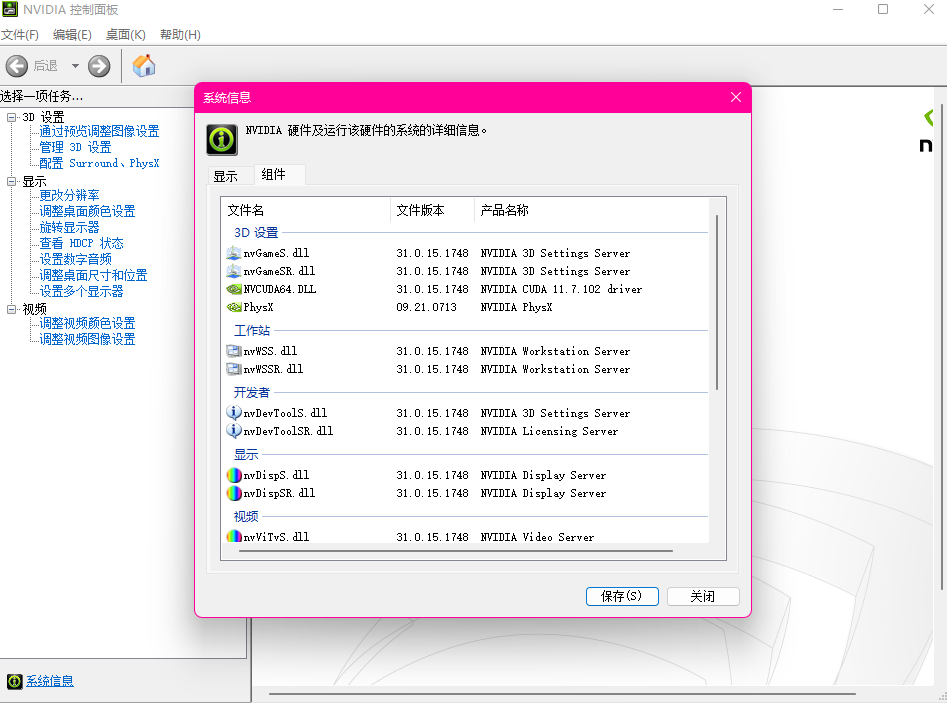947x703 pixels.
Task: Go to home page house icon
Action: coord(144,65)
